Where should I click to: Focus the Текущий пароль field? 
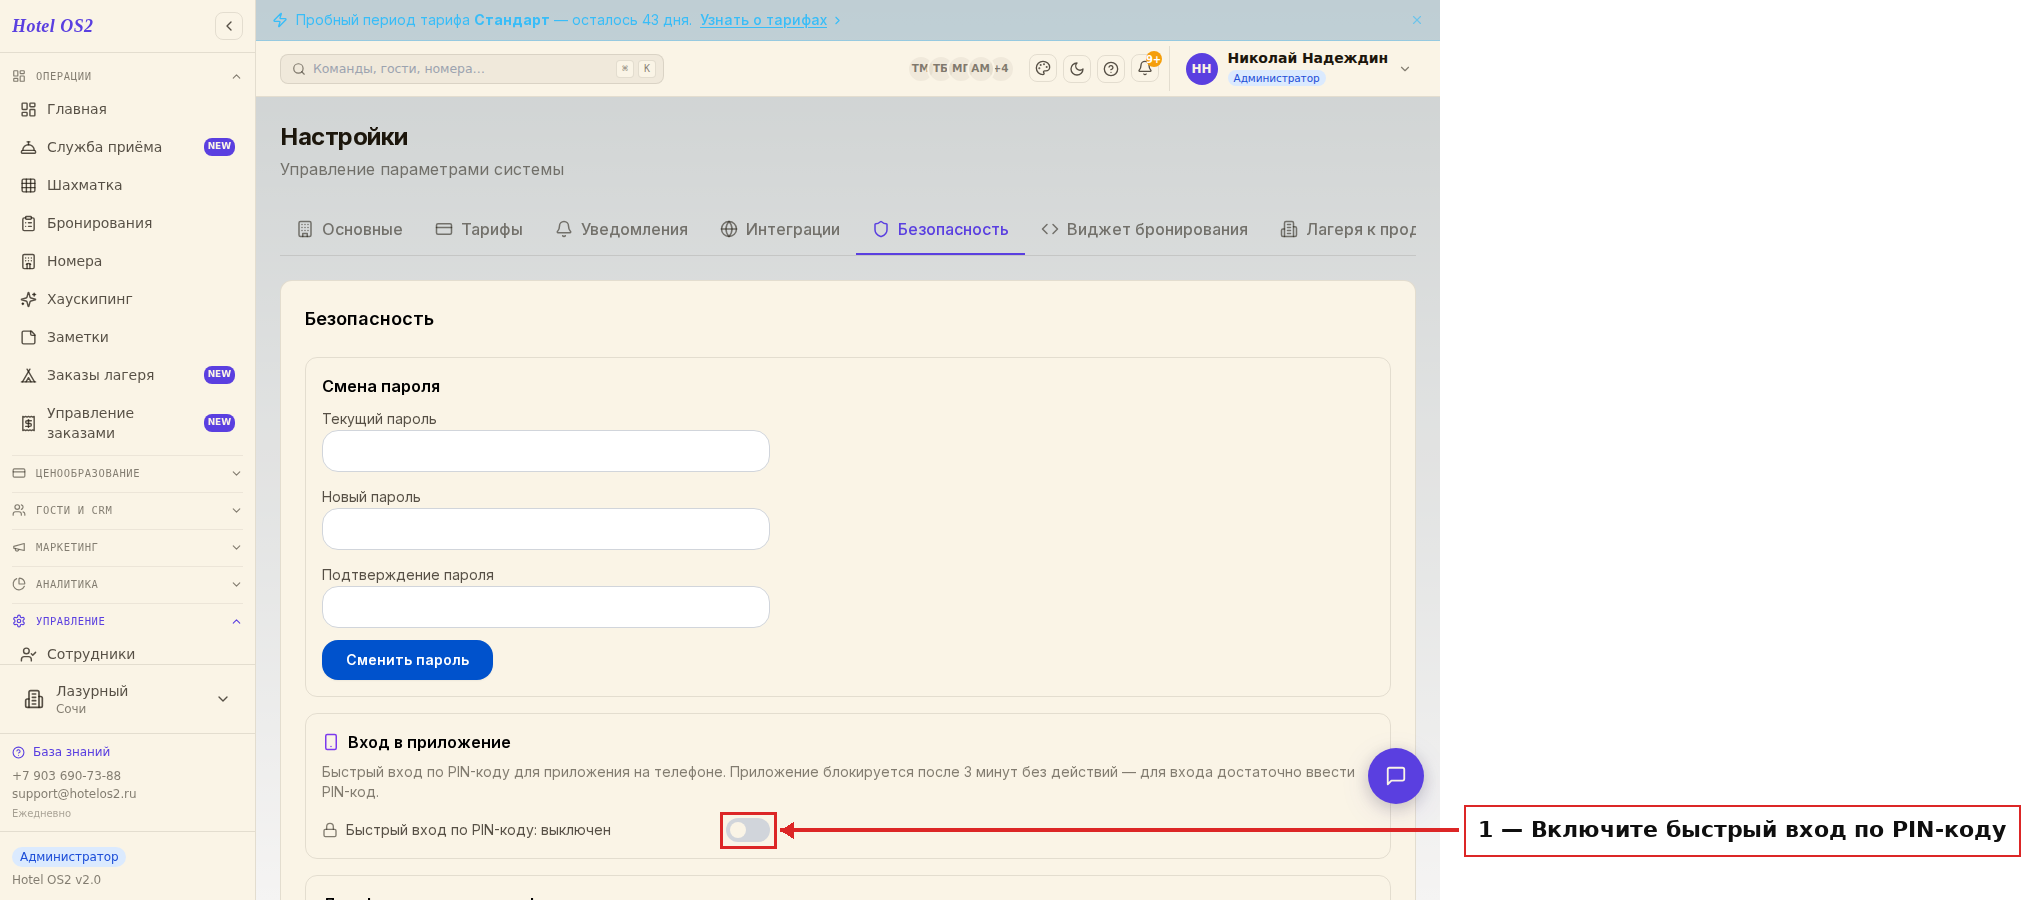click(x=546, y=451)
